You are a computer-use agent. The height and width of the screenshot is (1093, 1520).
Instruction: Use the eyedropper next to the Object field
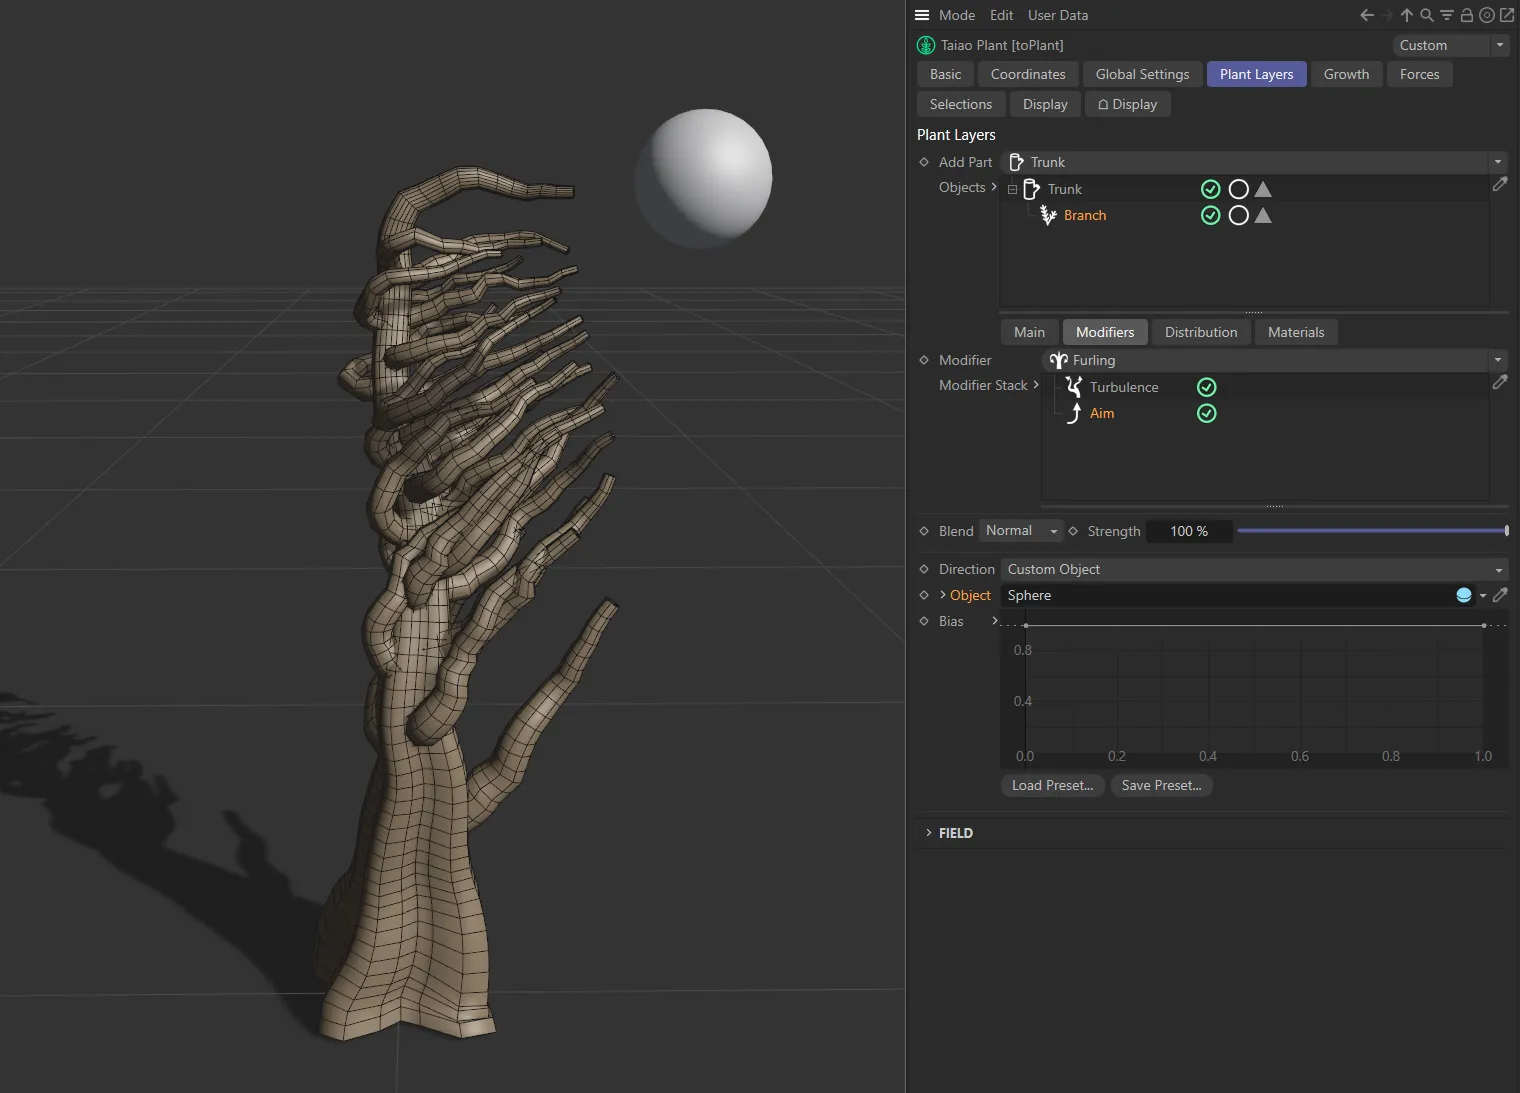pyautogui.click(x=1500, y=595)
